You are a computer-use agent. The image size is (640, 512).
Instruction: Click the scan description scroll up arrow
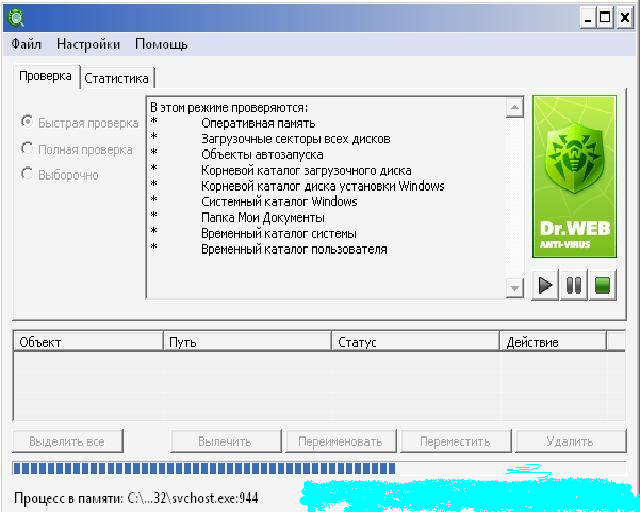[515, 108]
